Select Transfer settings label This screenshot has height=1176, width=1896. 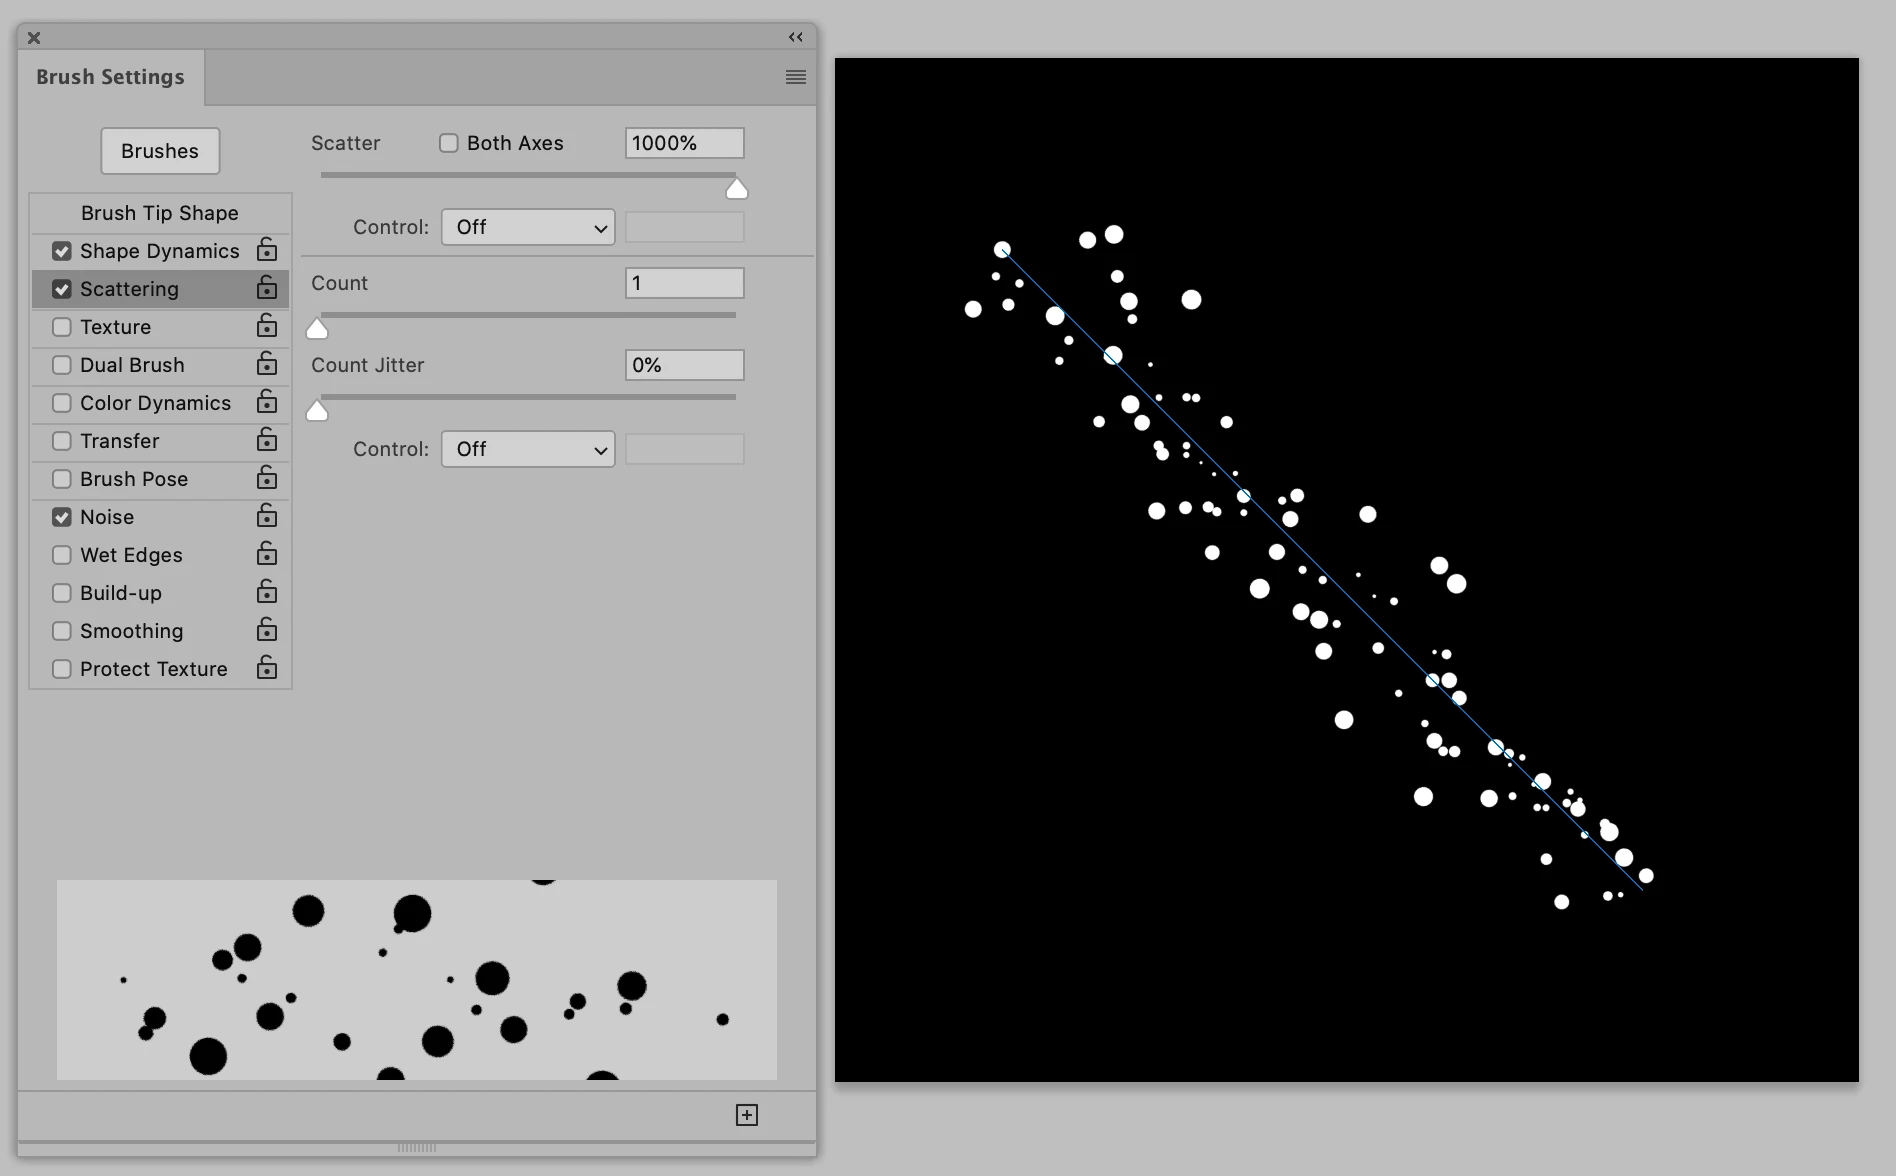point(120,441)
